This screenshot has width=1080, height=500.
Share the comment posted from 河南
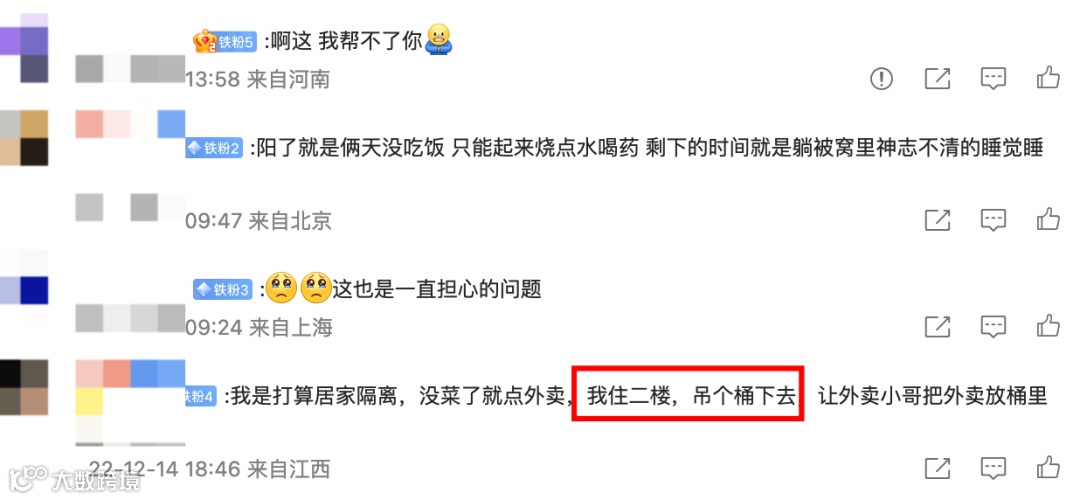(937, 79)
